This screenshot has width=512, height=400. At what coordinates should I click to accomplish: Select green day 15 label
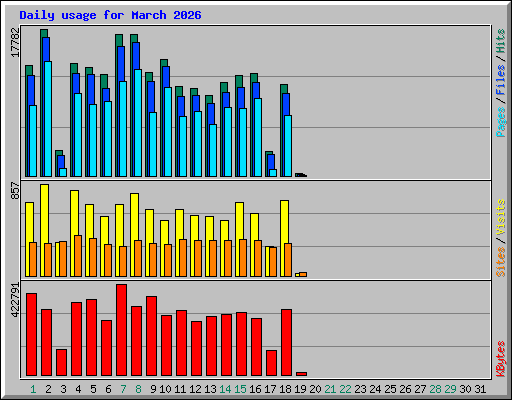[x=240, y=389]
